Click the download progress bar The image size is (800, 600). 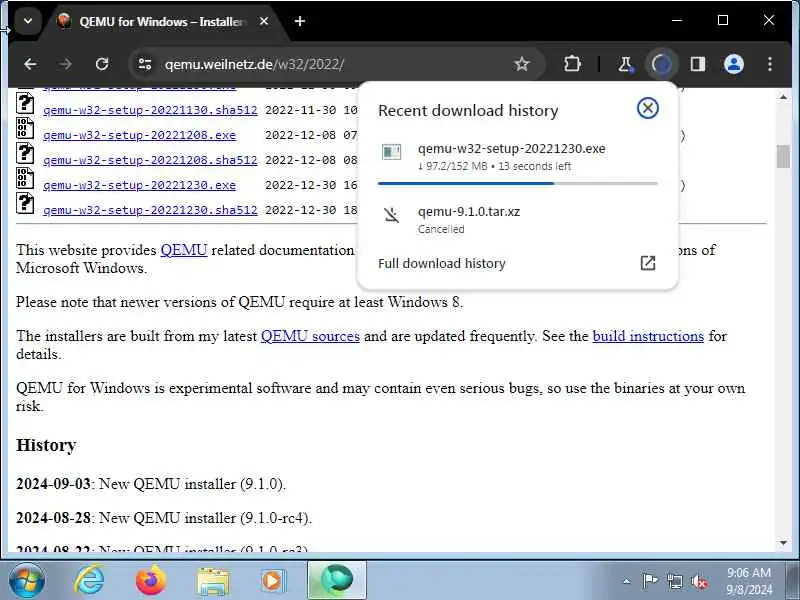(x=517, y=183)
